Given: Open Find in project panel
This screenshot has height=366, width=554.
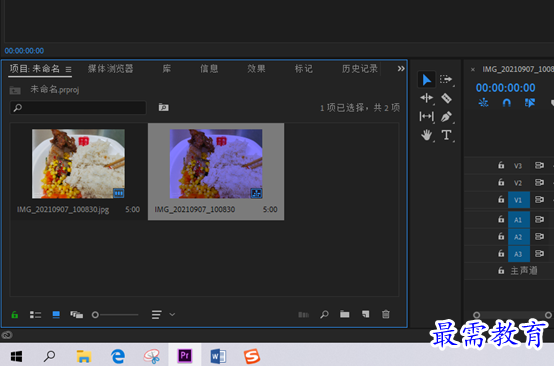Looking at the screenshot, I should 324,314.
